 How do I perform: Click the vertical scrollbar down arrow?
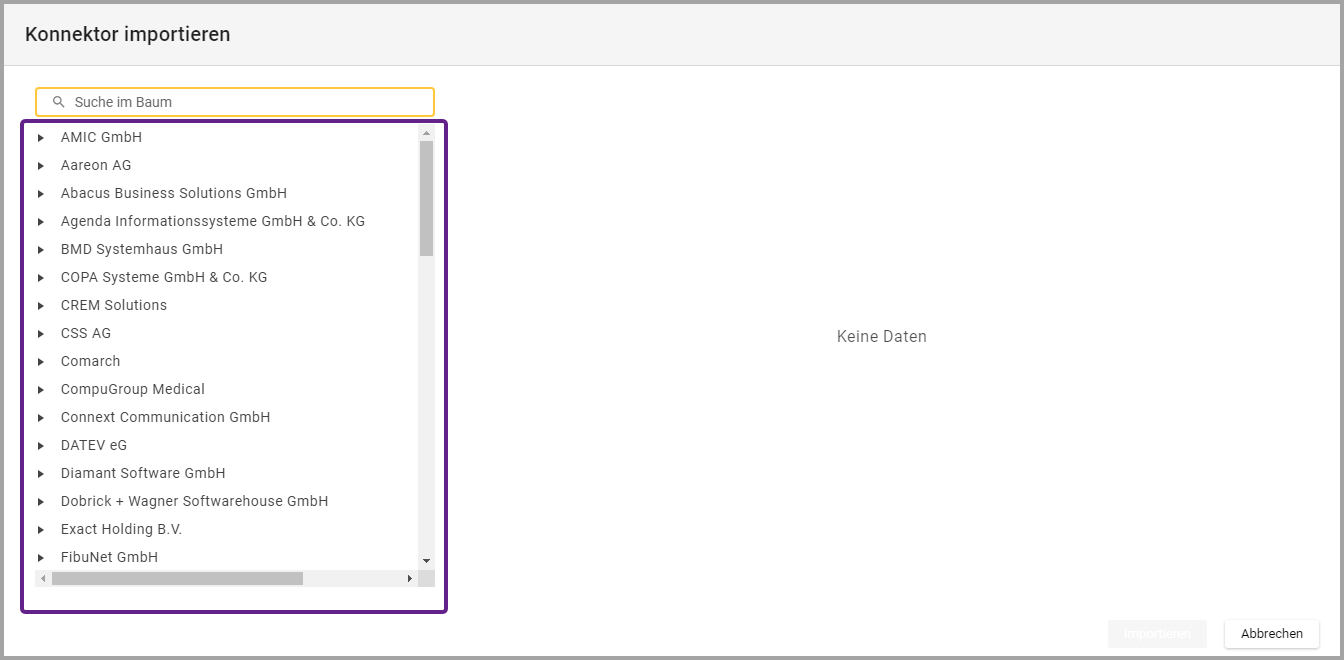click(x=426, y=561)
